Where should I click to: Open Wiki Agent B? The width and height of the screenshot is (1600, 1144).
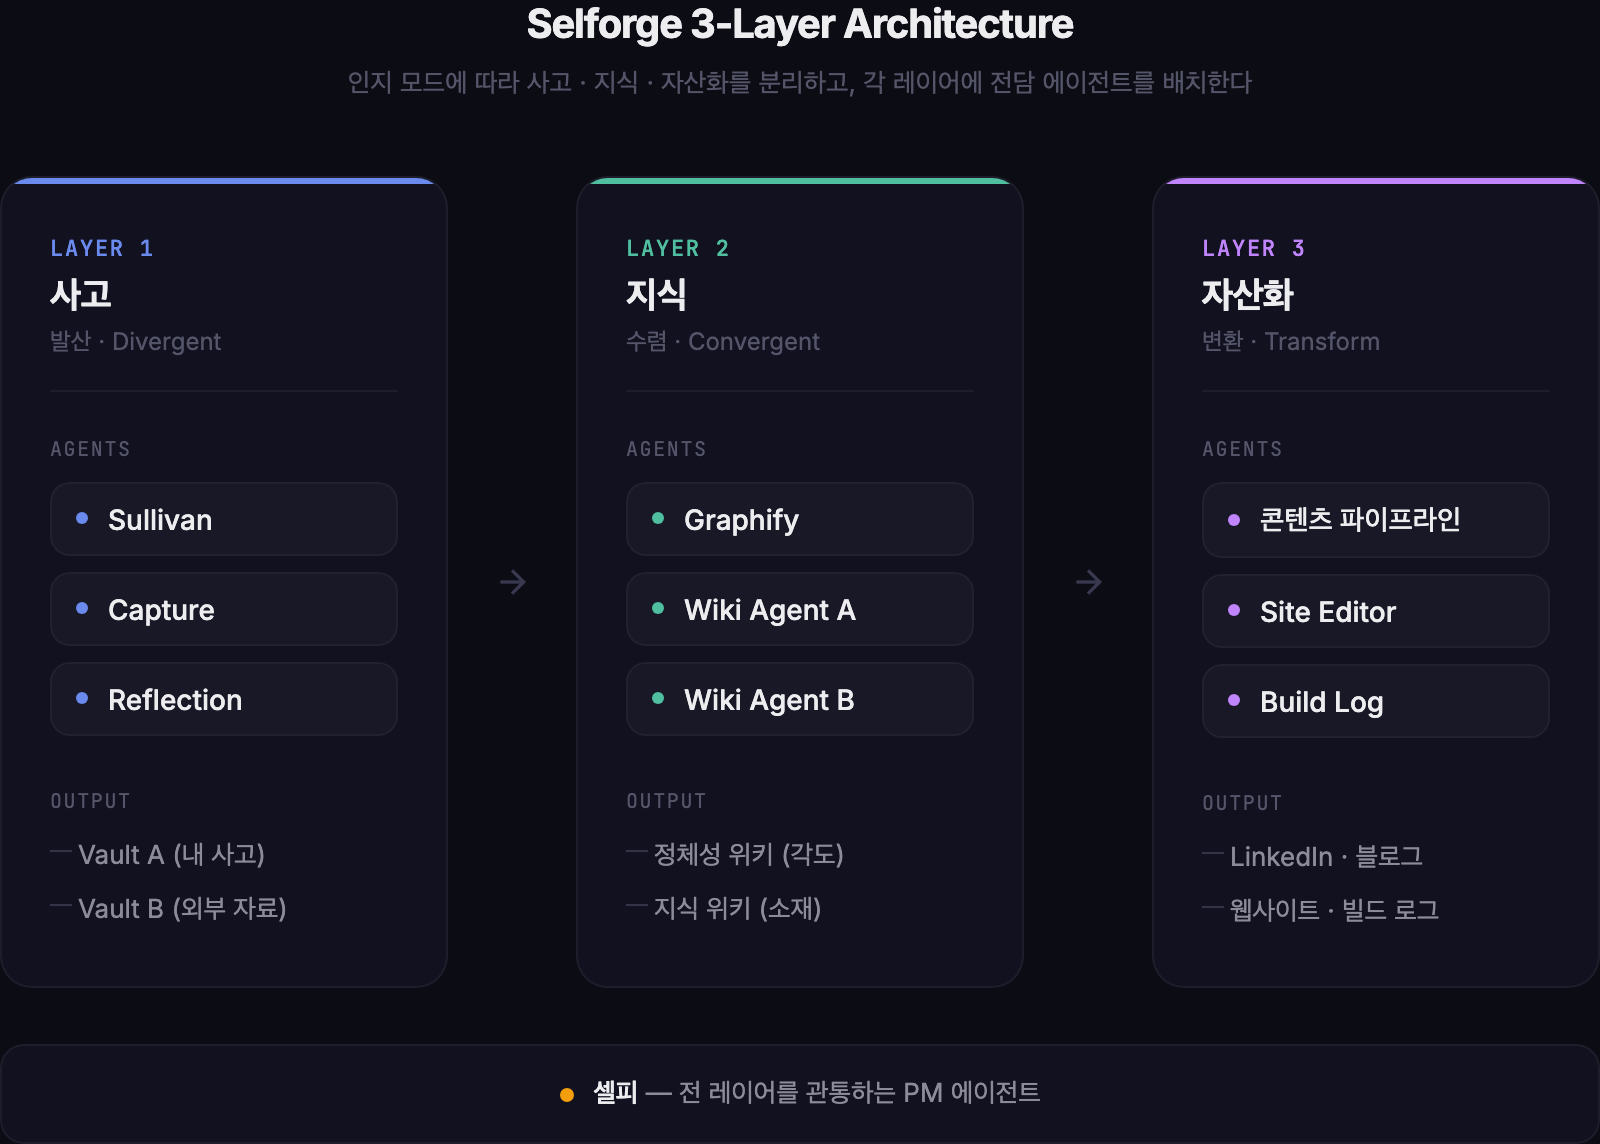point(798,699)
